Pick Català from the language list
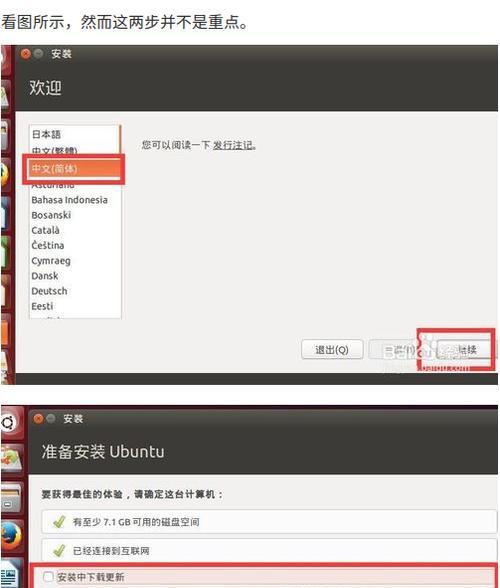This screenshot has height=588, width=500. [45, 230]
